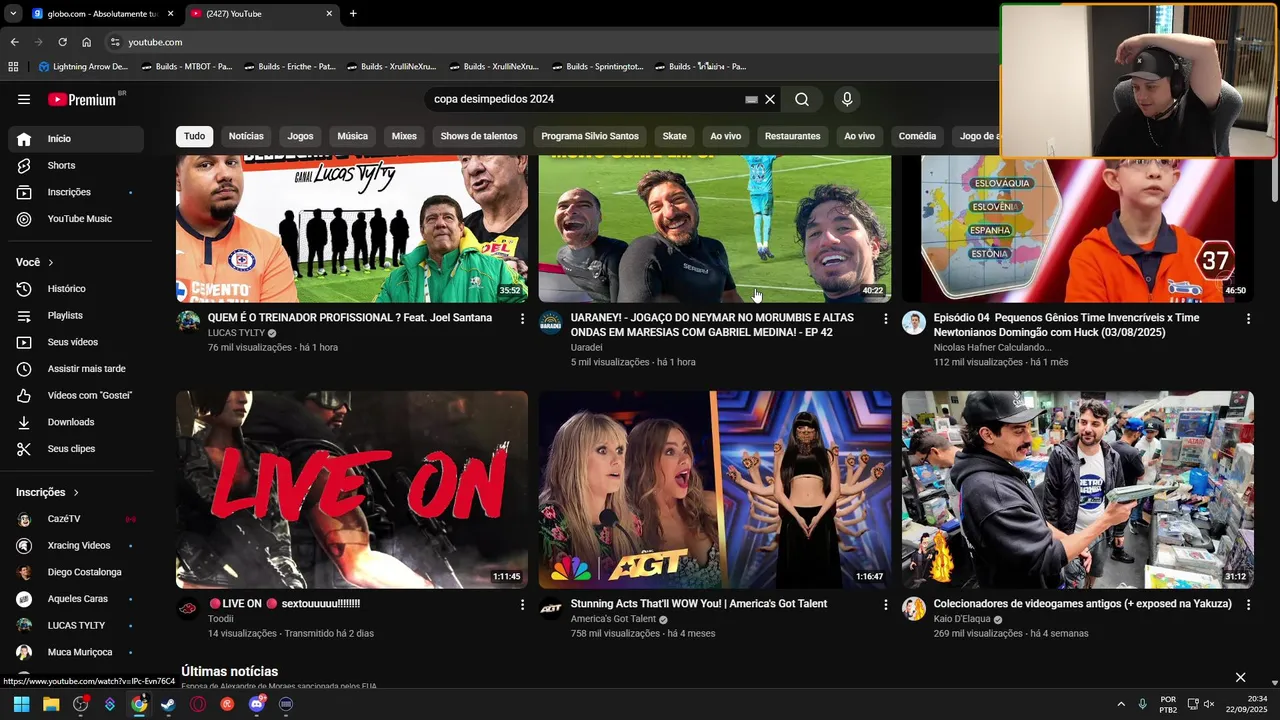Viewport: 1280px width, 720px height.
Task: Open Seus vídeos in the sidebar
Action: (x=76, y=342)
